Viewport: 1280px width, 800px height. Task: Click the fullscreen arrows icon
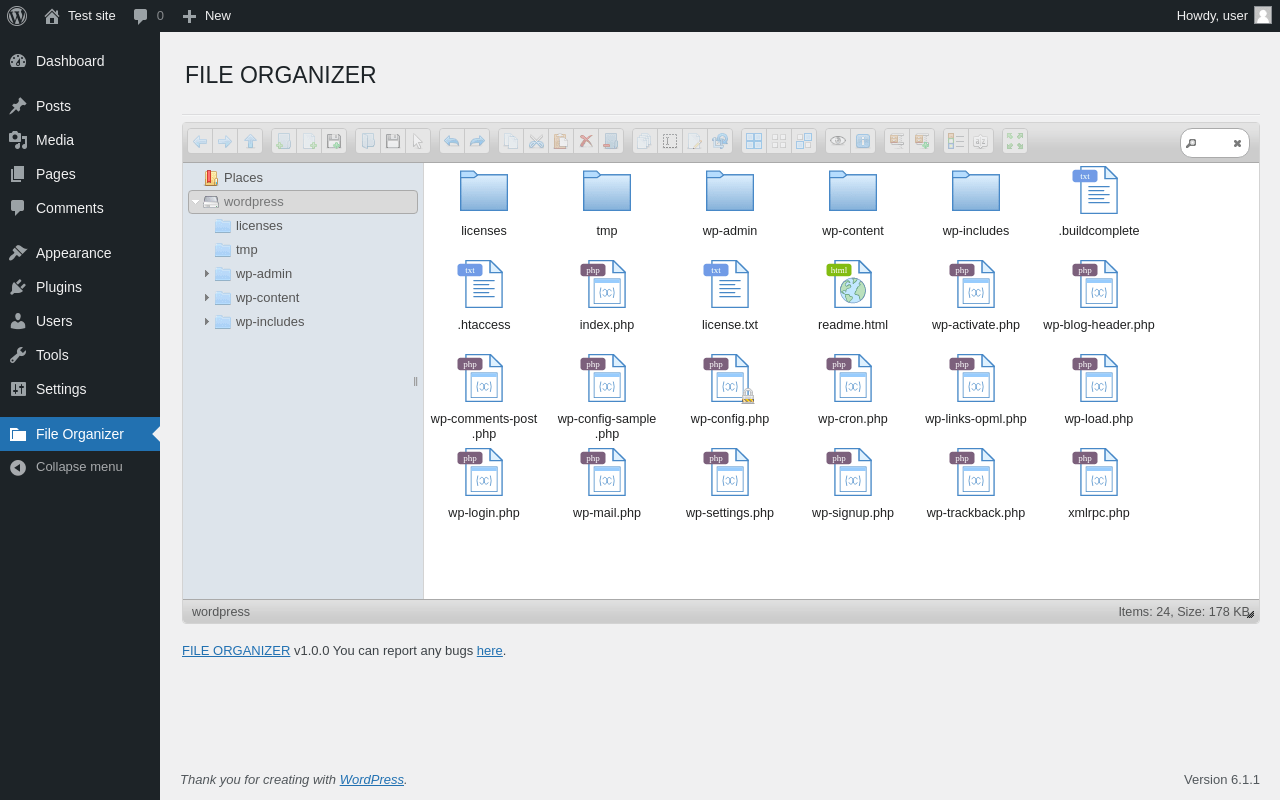coord(1015,141)
